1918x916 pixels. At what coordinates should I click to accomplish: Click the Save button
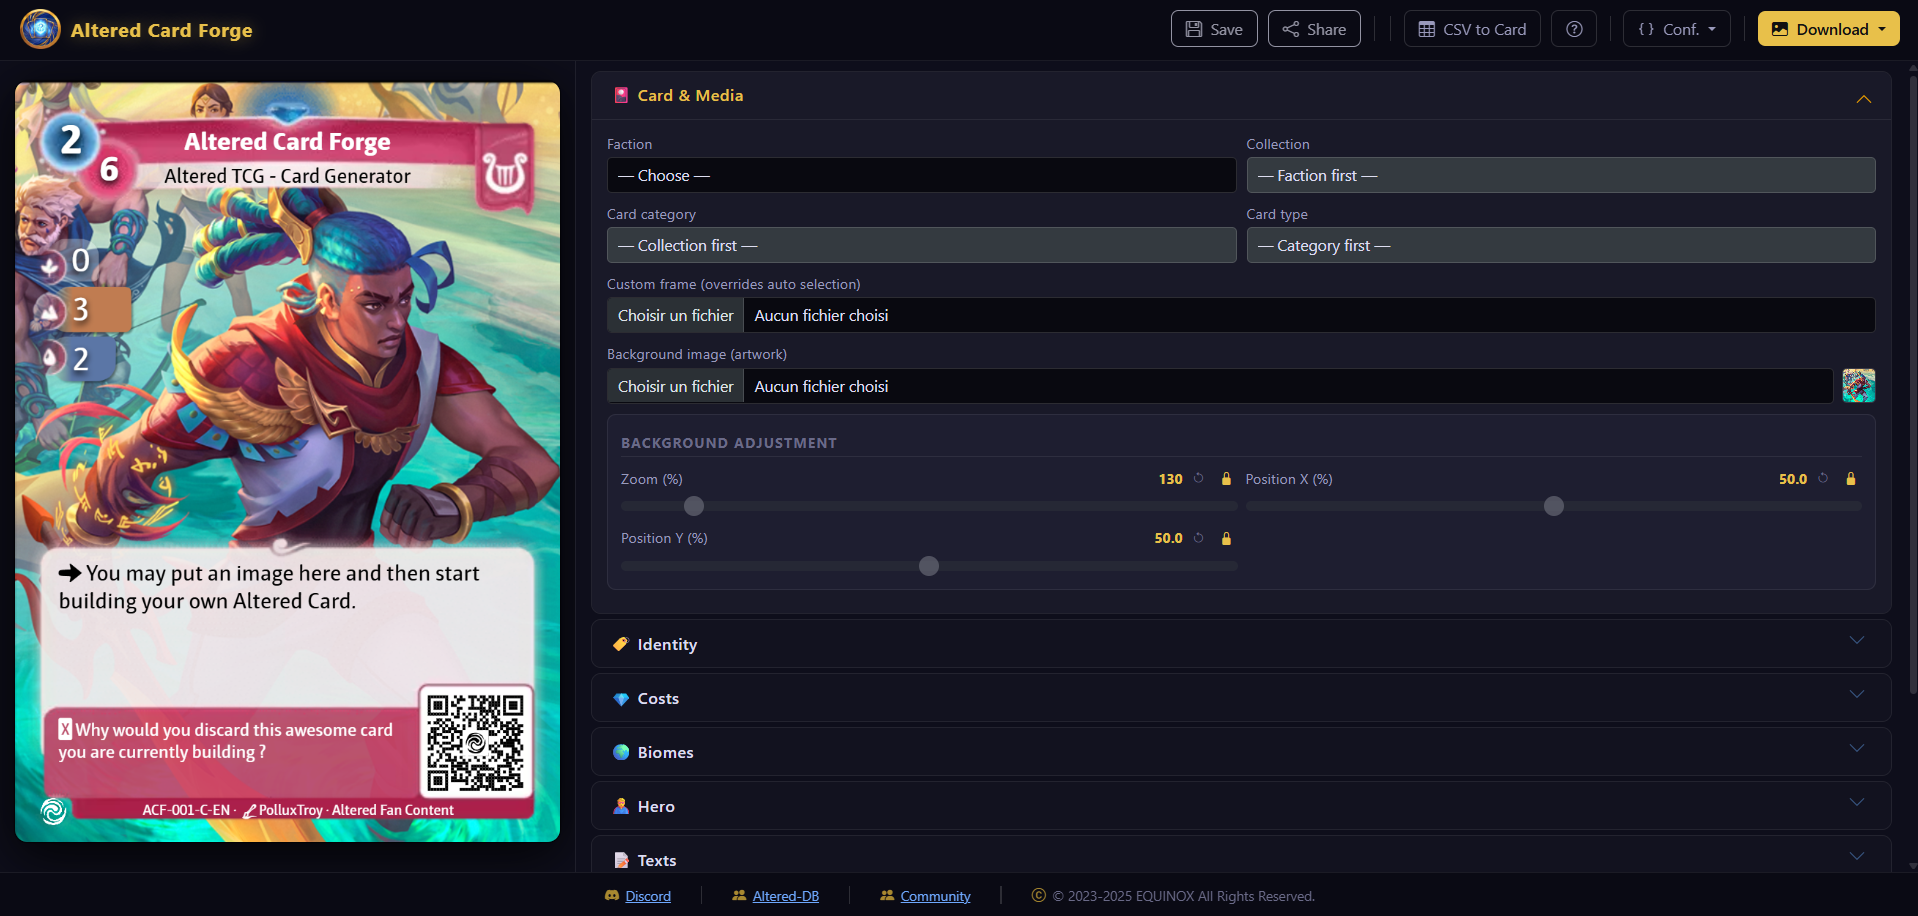1214,29
